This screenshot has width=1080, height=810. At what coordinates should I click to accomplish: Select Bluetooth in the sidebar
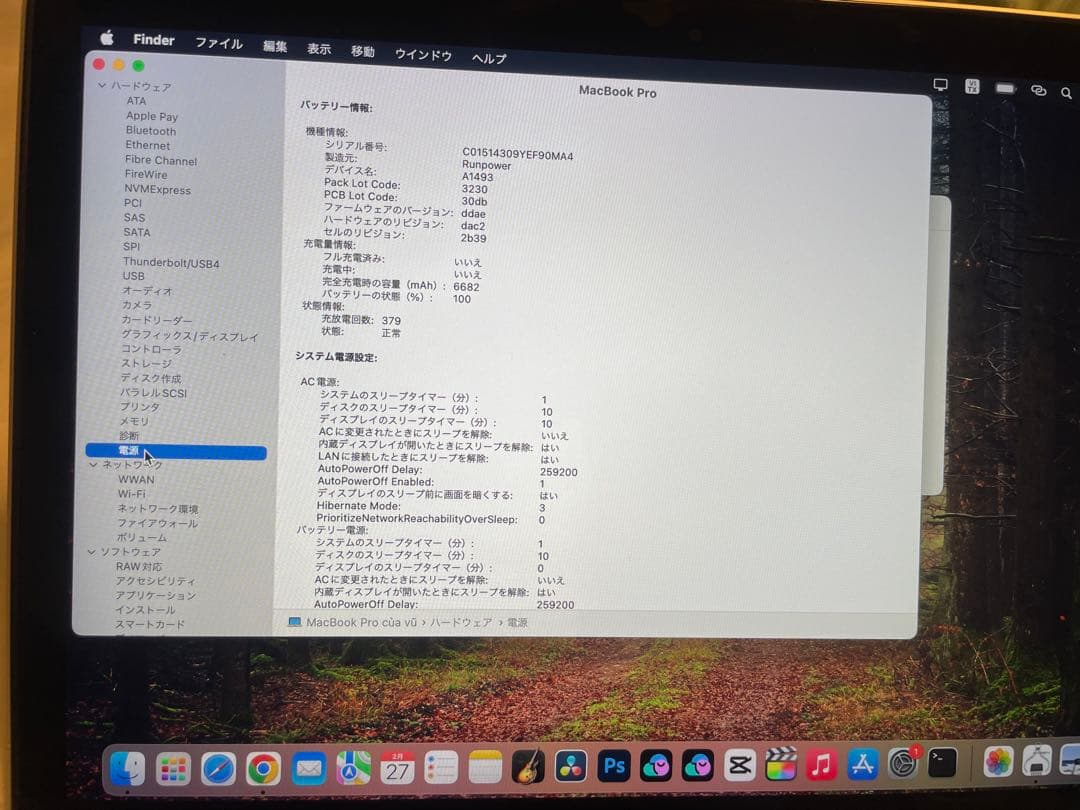click(151, 131)
